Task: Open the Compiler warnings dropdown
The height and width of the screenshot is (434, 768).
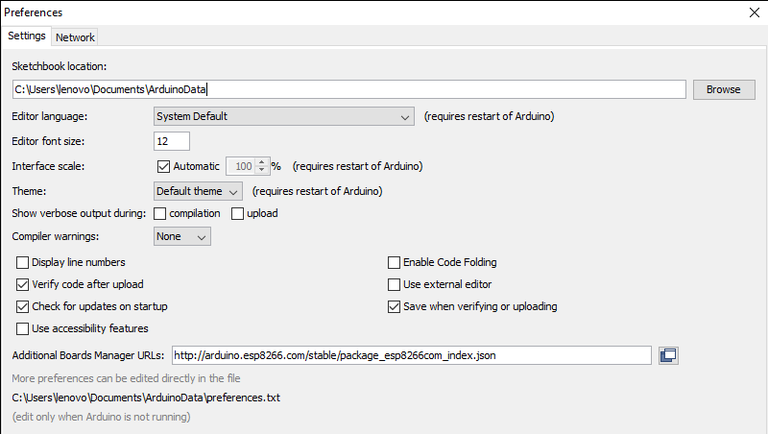Action: tap(182, 237)
